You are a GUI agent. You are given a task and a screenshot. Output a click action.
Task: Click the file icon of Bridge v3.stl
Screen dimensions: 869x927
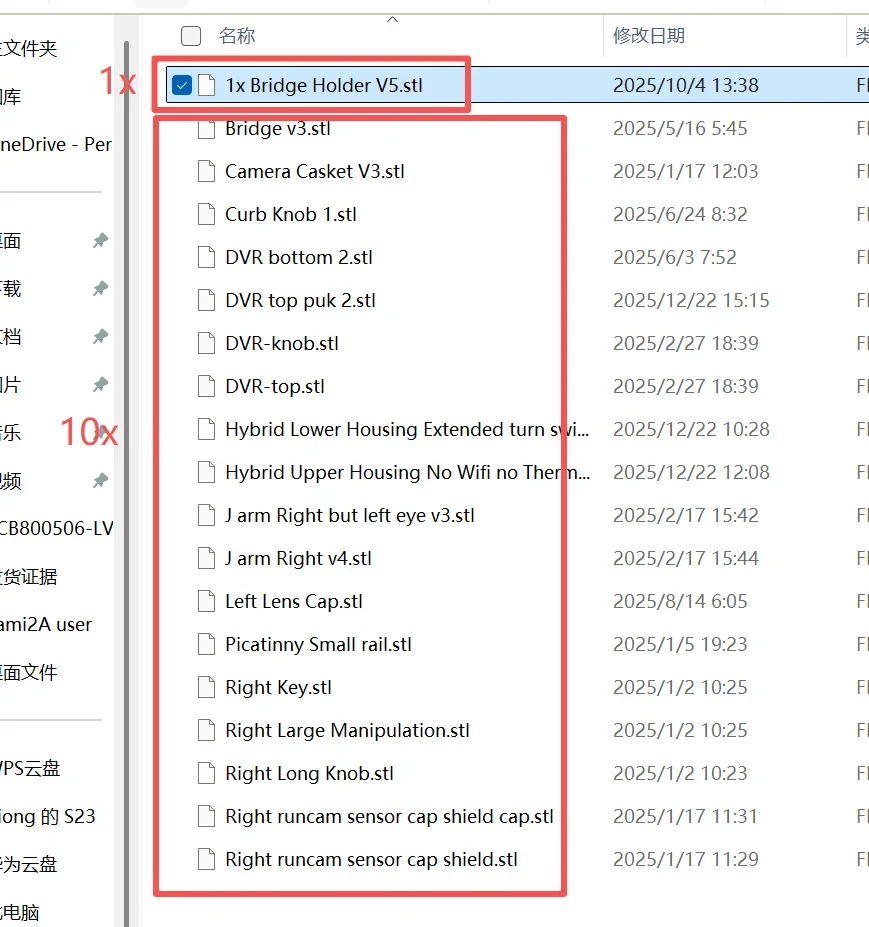206,128
